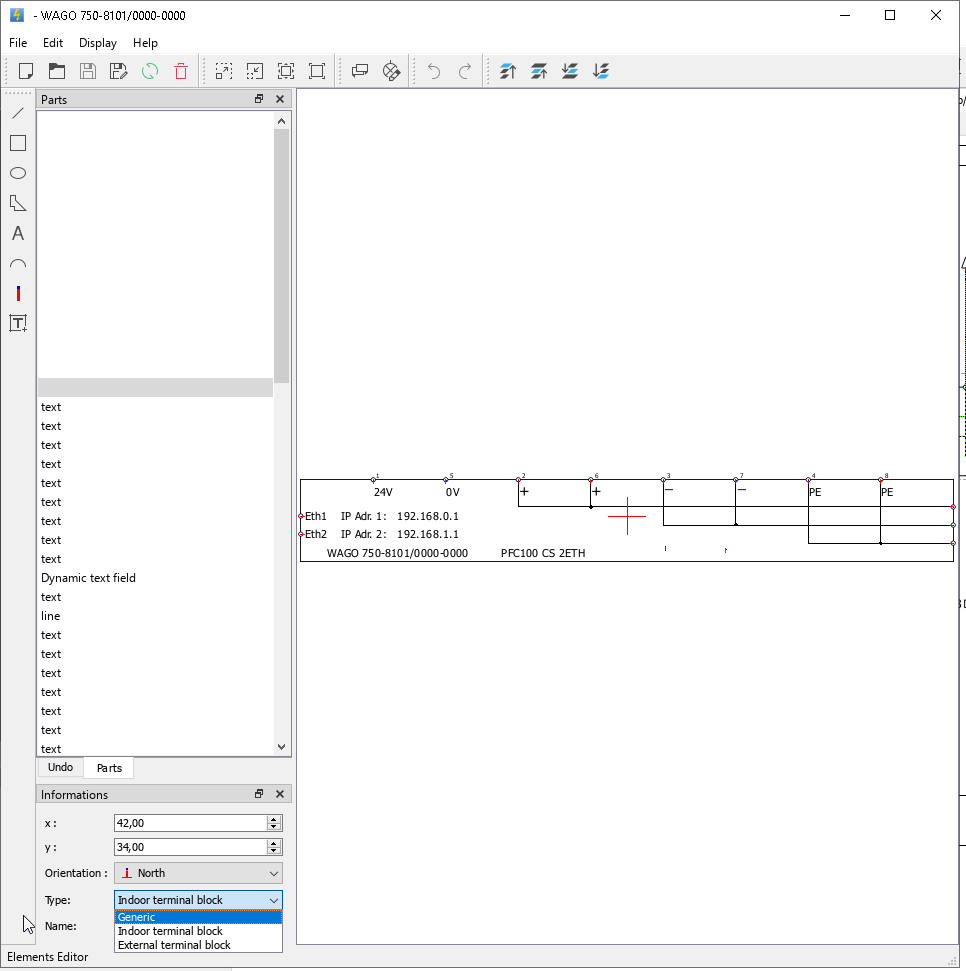Viewport: 966px width, 971px height.
Task: Float the Parts panel
Action: pos(259,99)
